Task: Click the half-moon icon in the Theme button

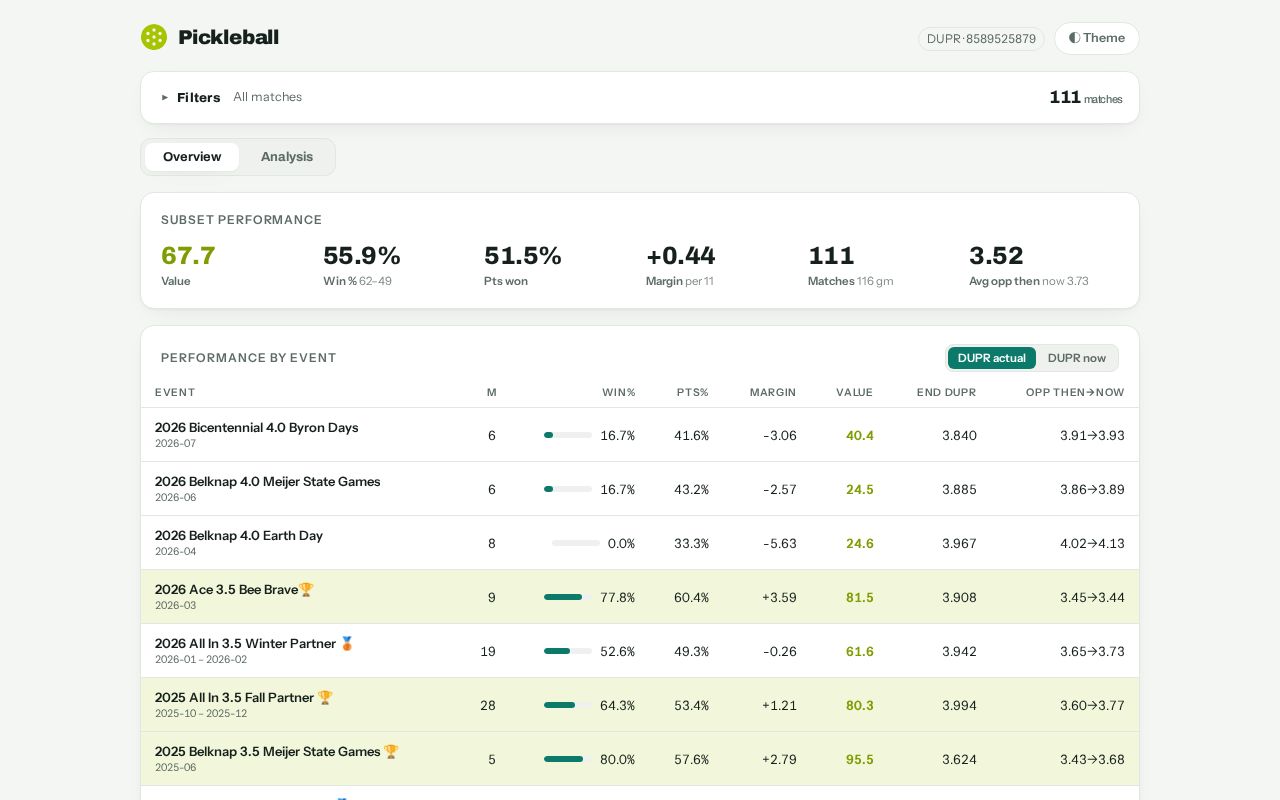Action: [1074, 38]
